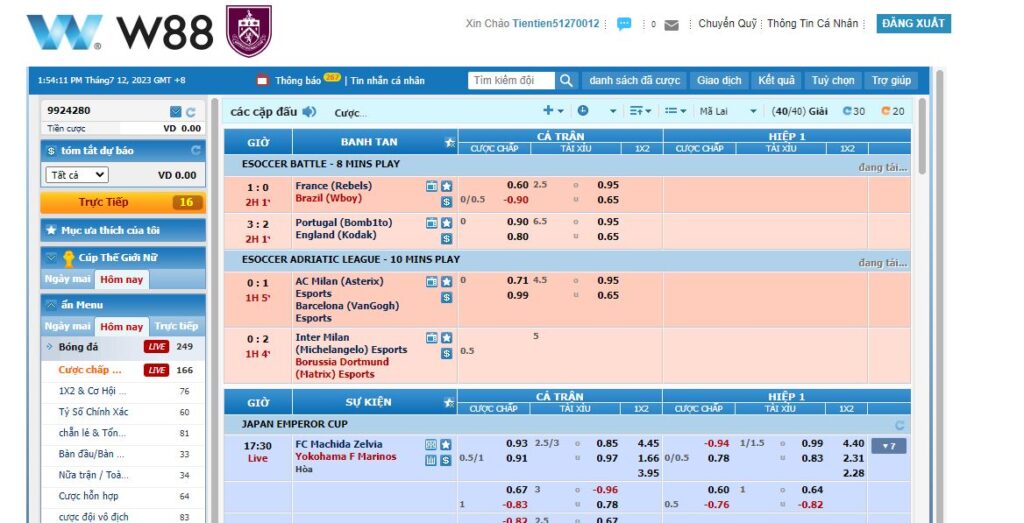This screenshot has height=523, width=1024.
Task: Collapse the ẩn Menu section
Action: 123,305
